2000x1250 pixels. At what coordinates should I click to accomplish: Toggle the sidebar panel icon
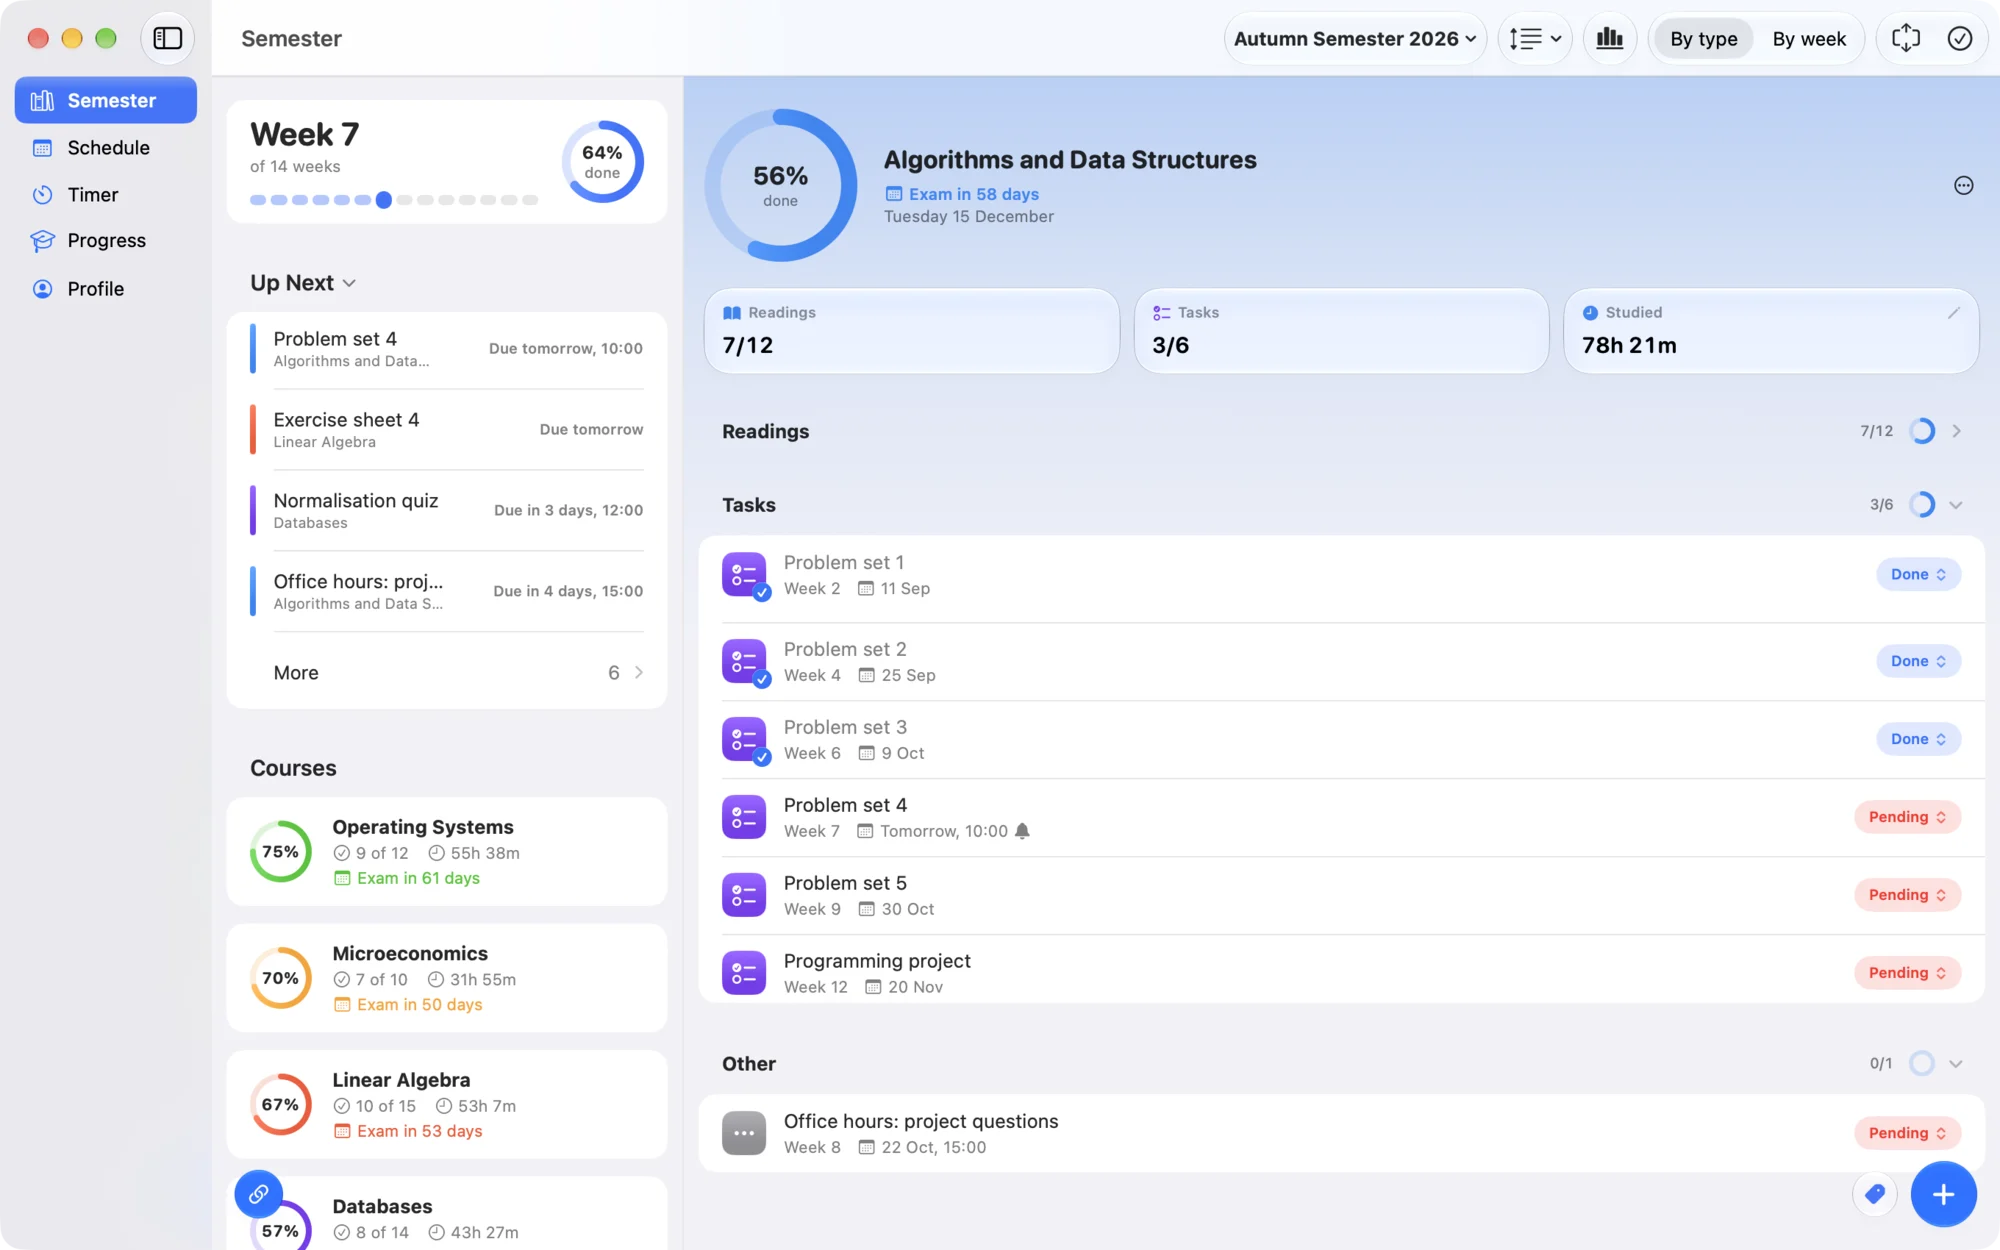pos(167,38)
